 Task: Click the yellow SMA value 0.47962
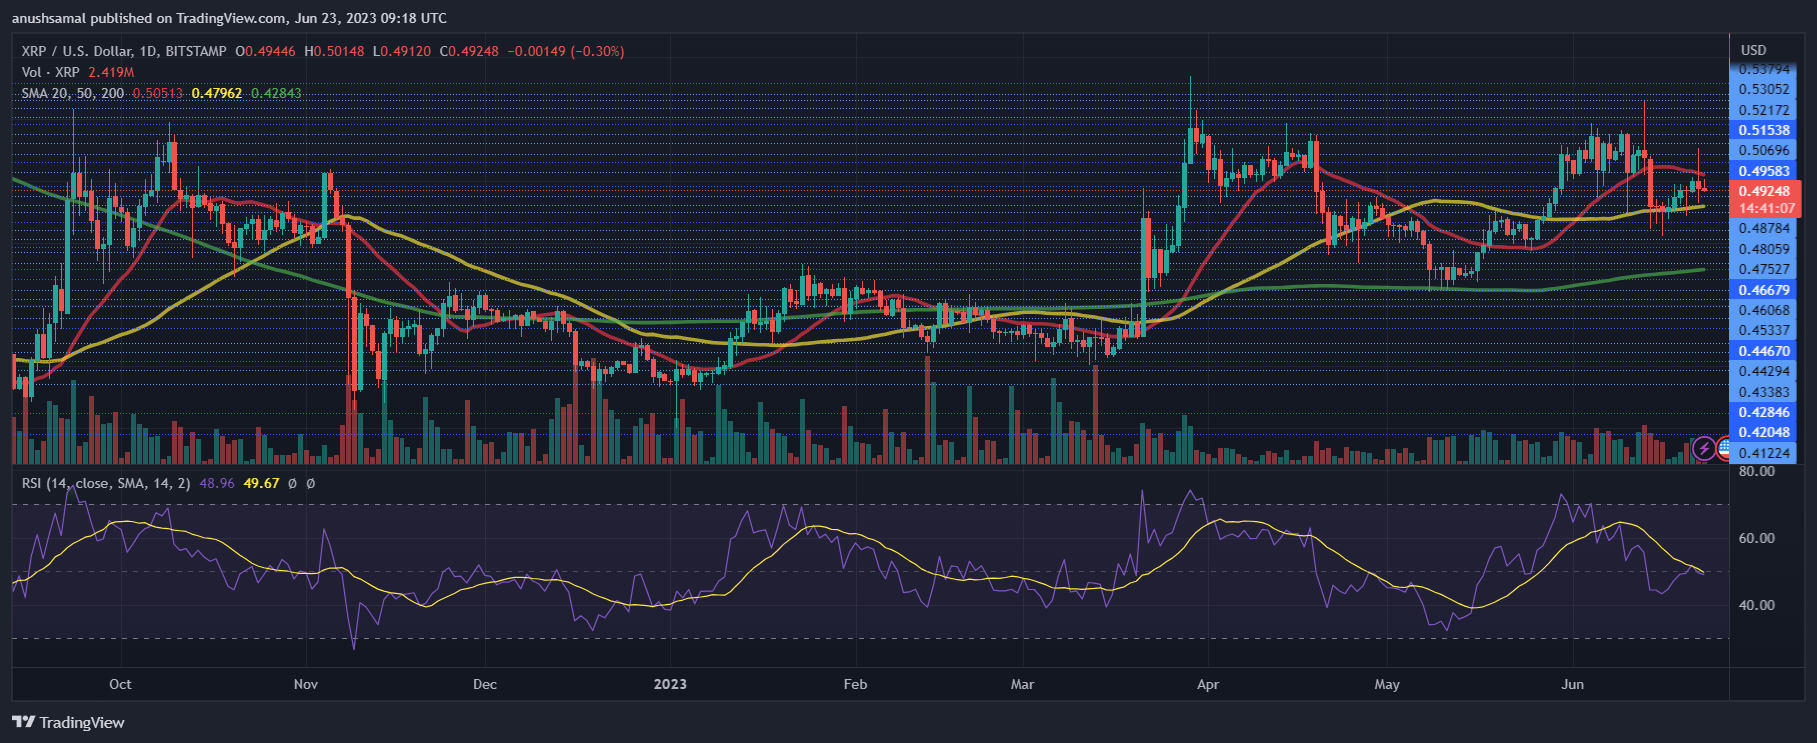pyautogui.click(x=217, y=93)
